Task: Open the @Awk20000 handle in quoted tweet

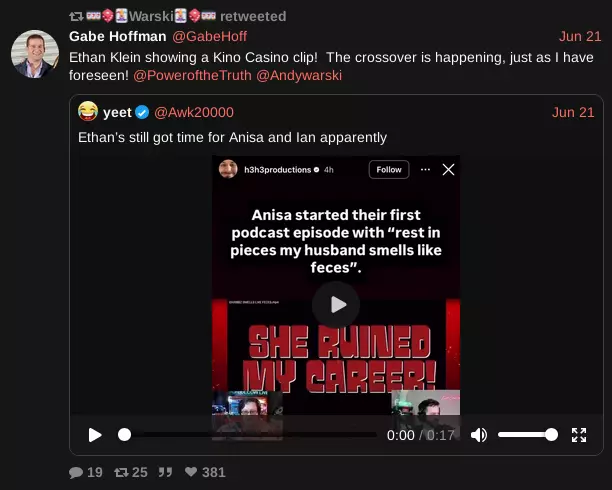Action: 194,112
